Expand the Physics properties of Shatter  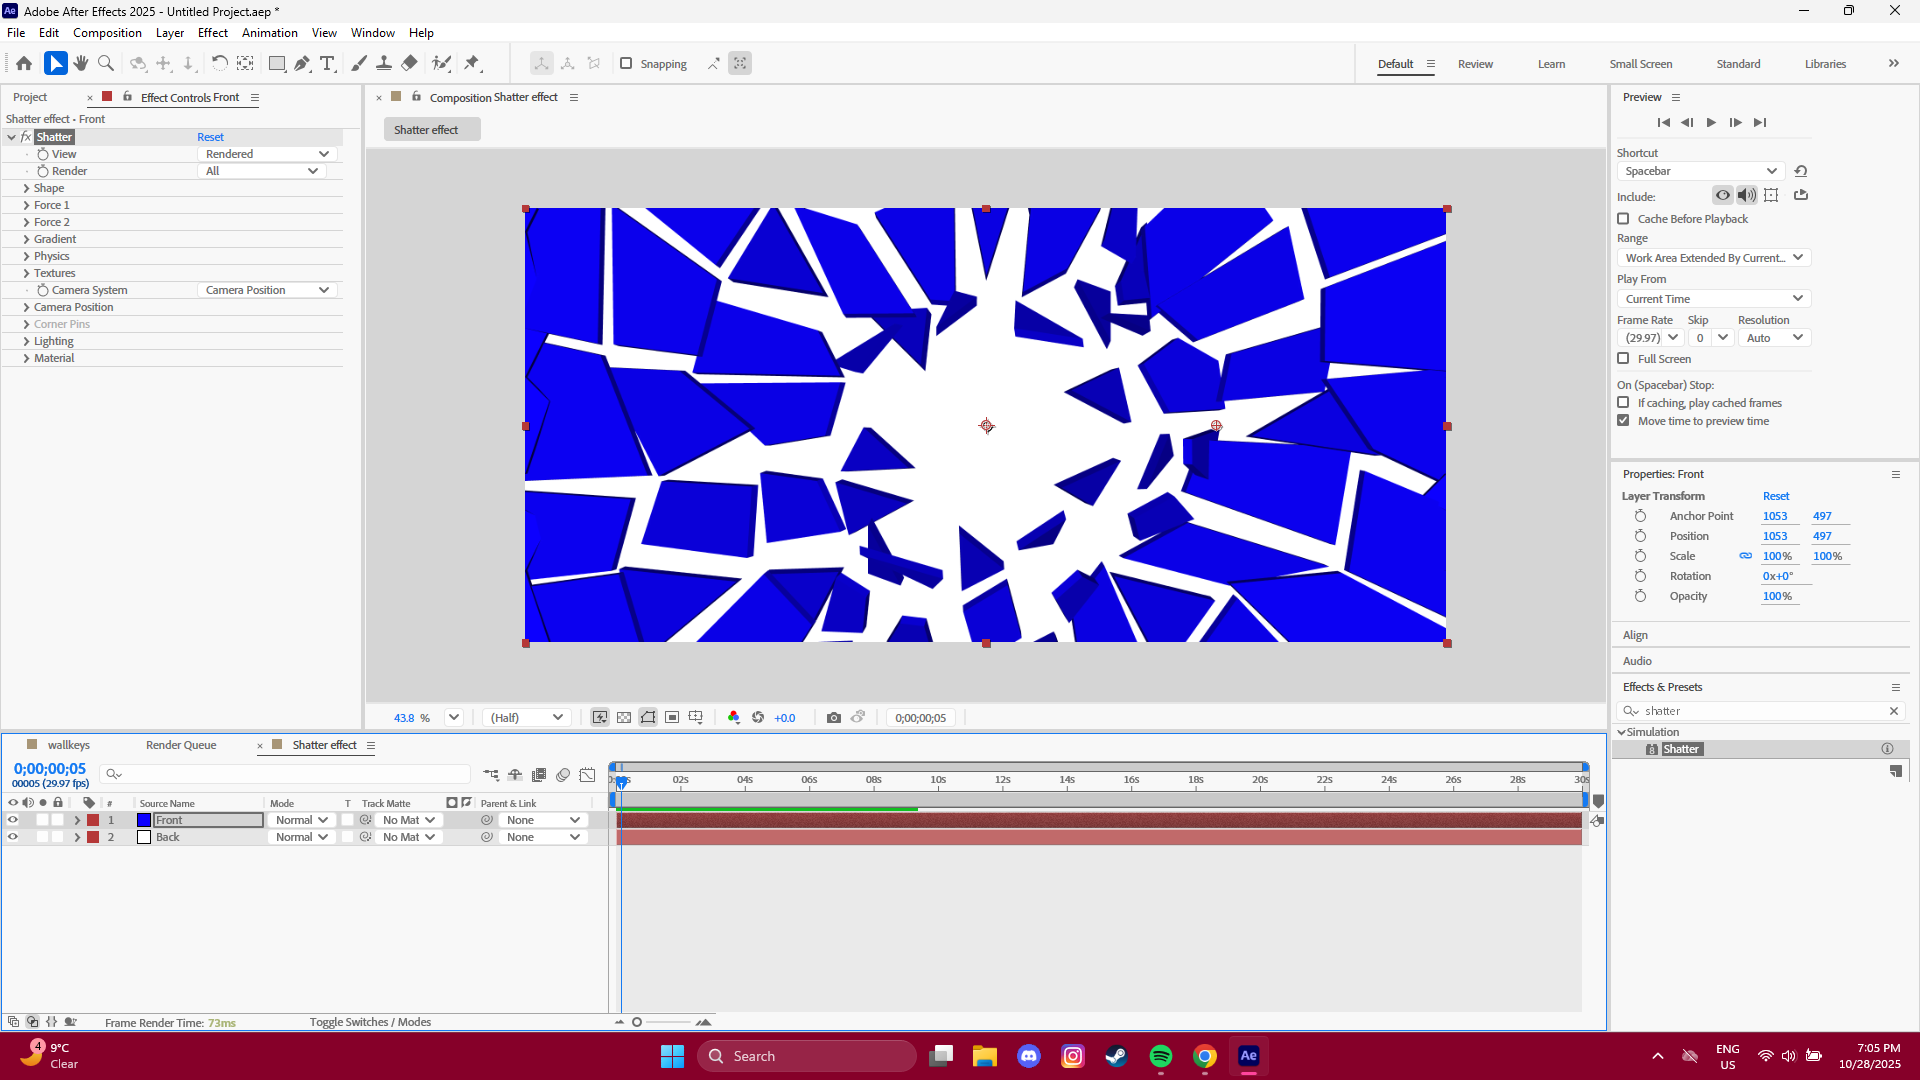click(29, 256)
